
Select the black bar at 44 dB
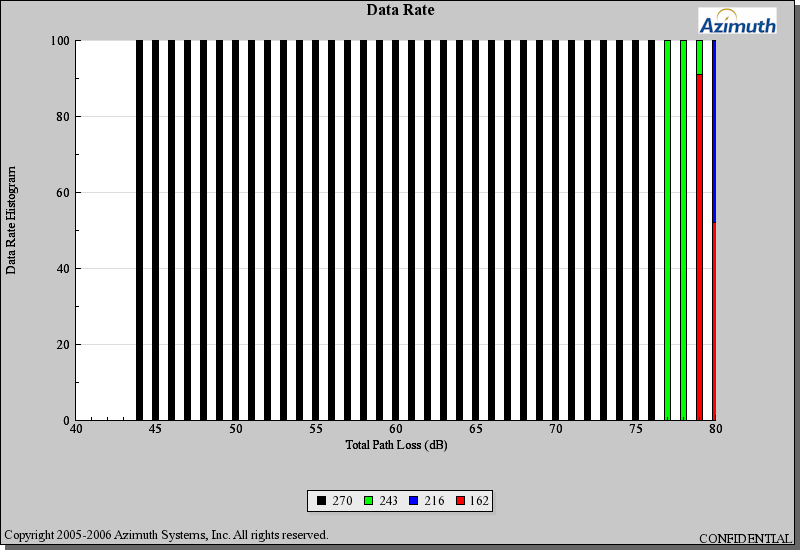(x=140, y=230)
